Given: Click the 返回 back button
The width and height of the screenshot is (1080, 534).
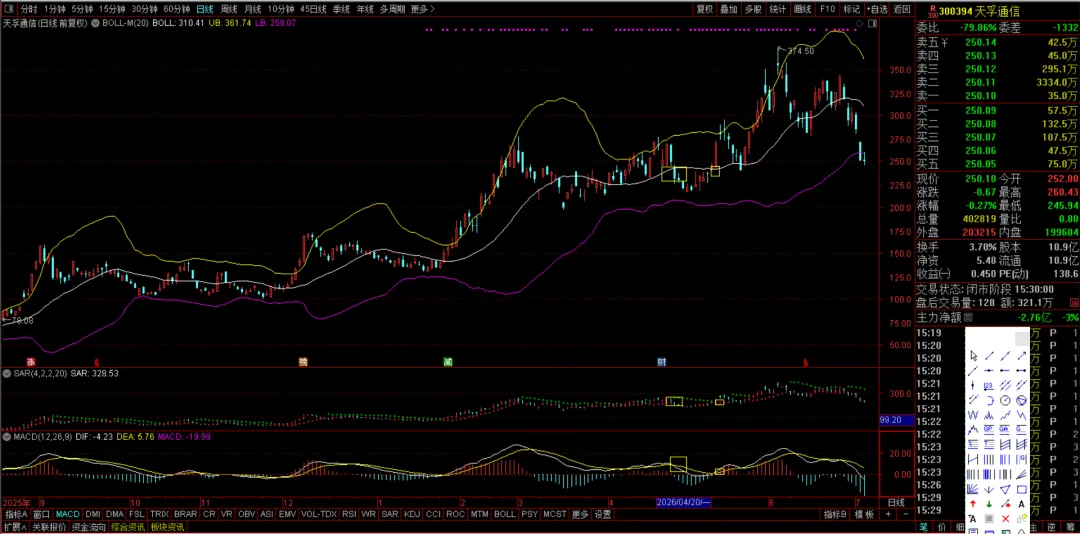Looking at the screenshot, I should (901, 9).
